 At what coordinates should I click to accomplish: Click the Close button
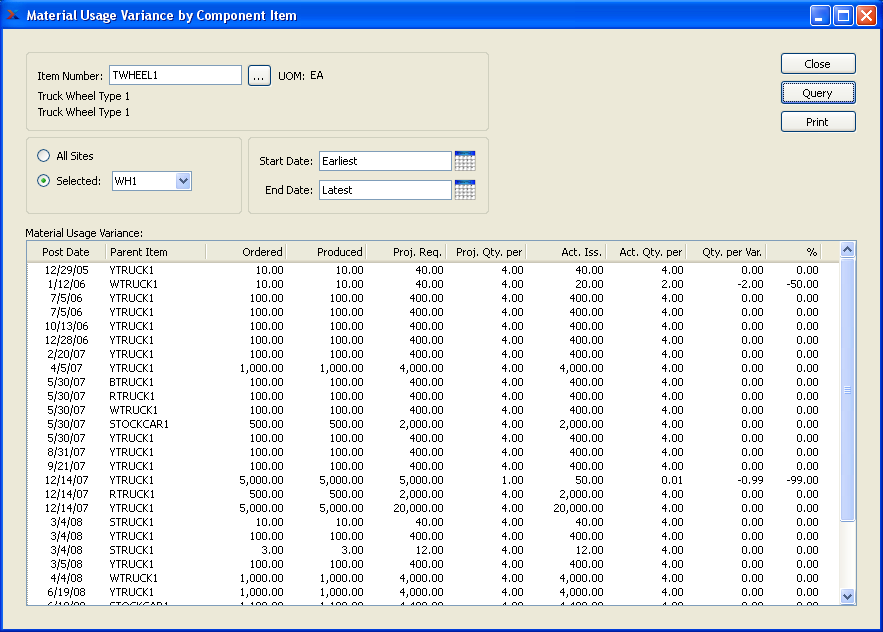click(x=817, y=64)
